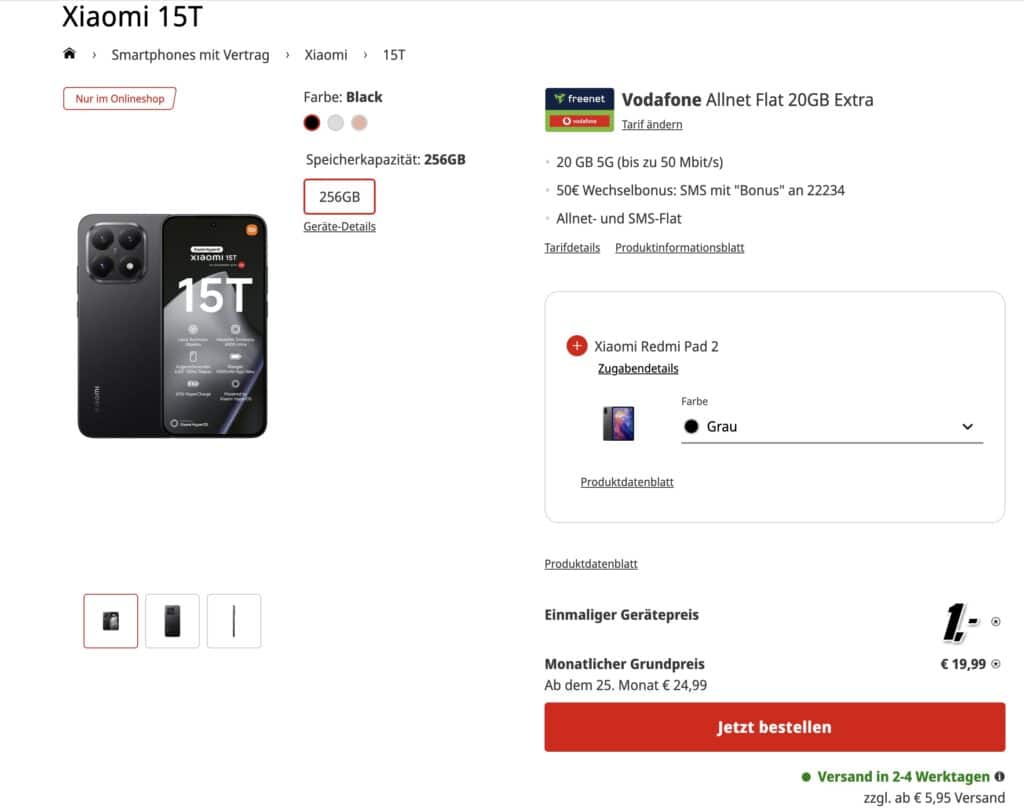Click the dropdown chevron arrow for tablet color
The width and height of the screenshot is (1024, 812).
point(967,427)
